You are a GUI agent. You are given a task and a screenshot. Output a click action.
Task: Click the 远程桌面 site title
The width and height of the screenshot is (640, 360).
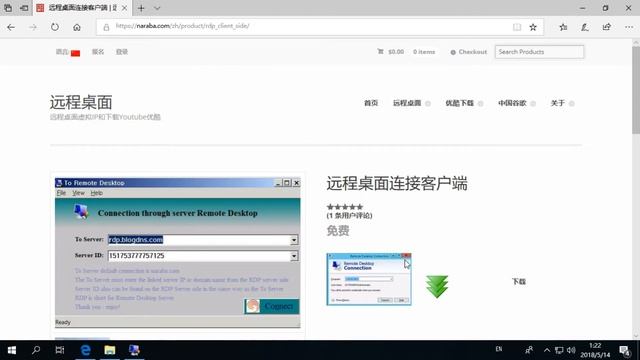81,102
